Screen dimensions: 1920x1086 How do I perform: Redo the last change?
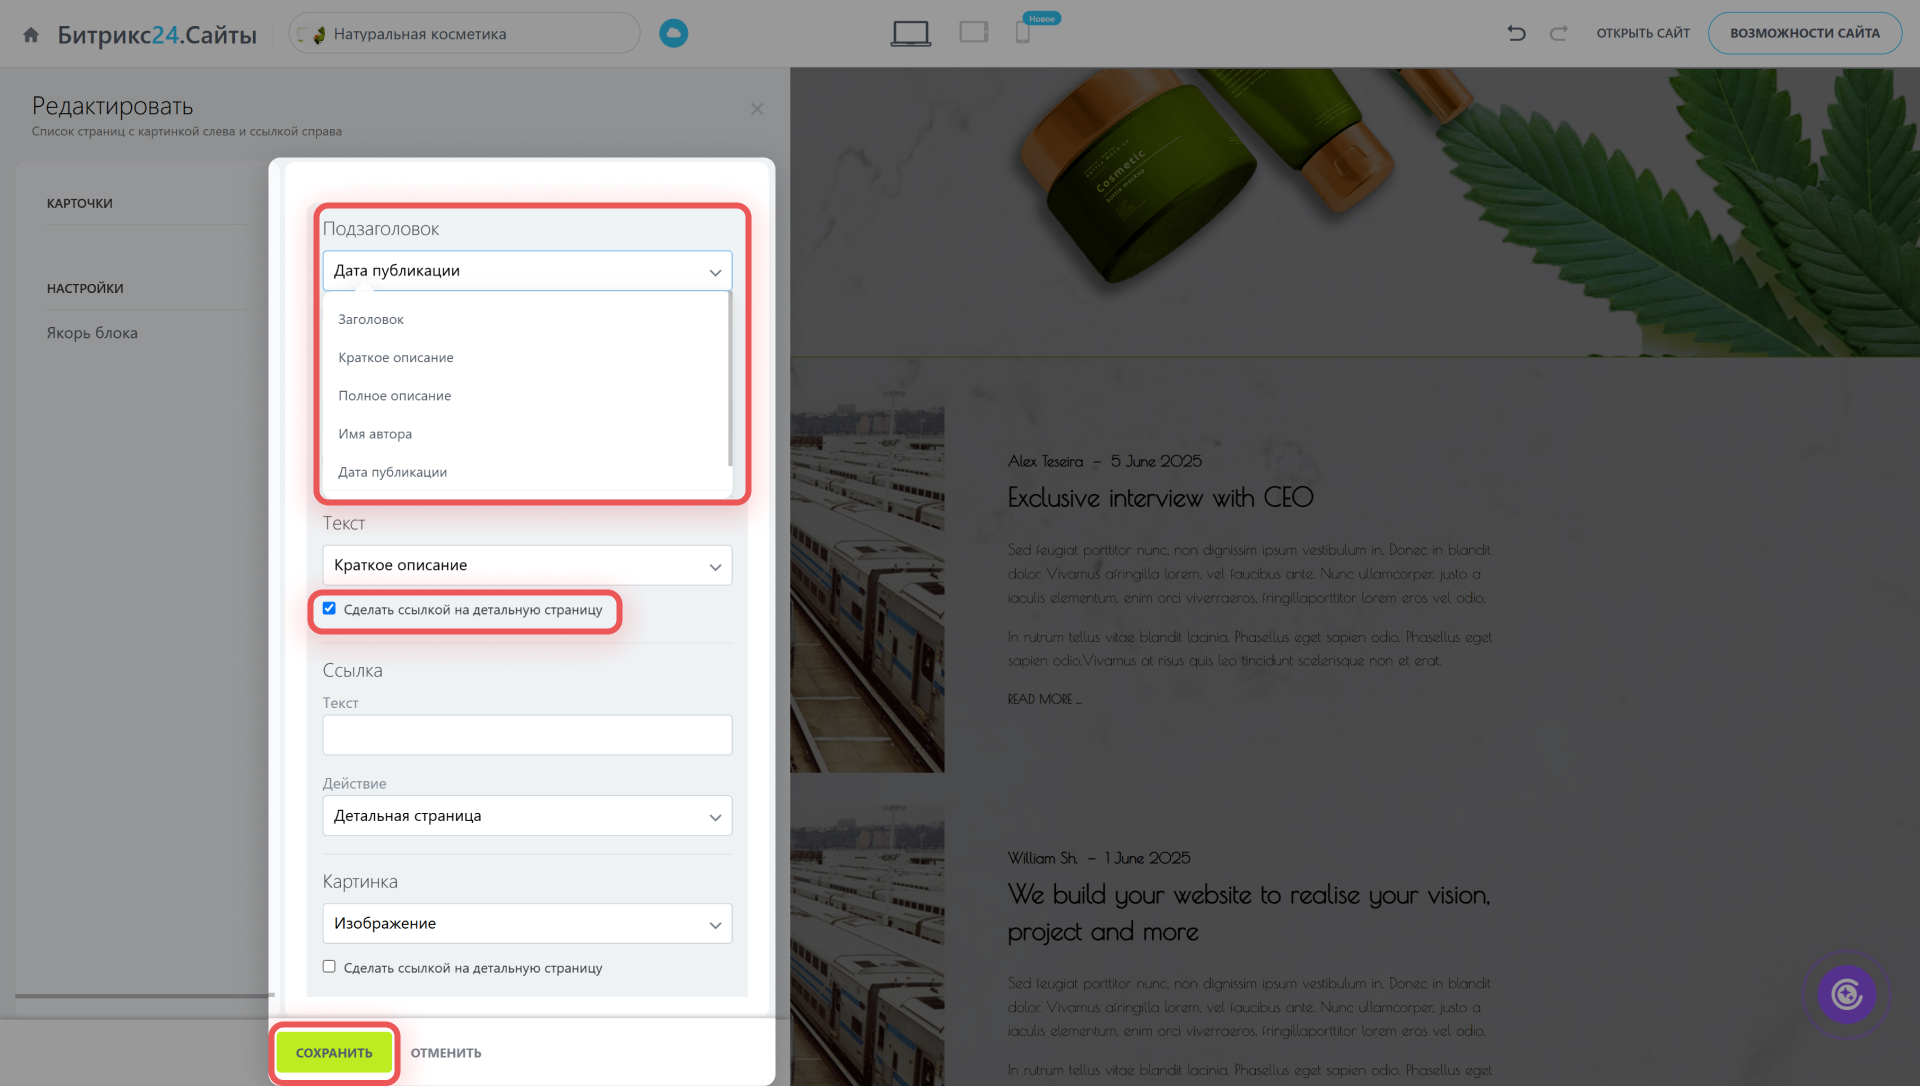click(1558, 33)
